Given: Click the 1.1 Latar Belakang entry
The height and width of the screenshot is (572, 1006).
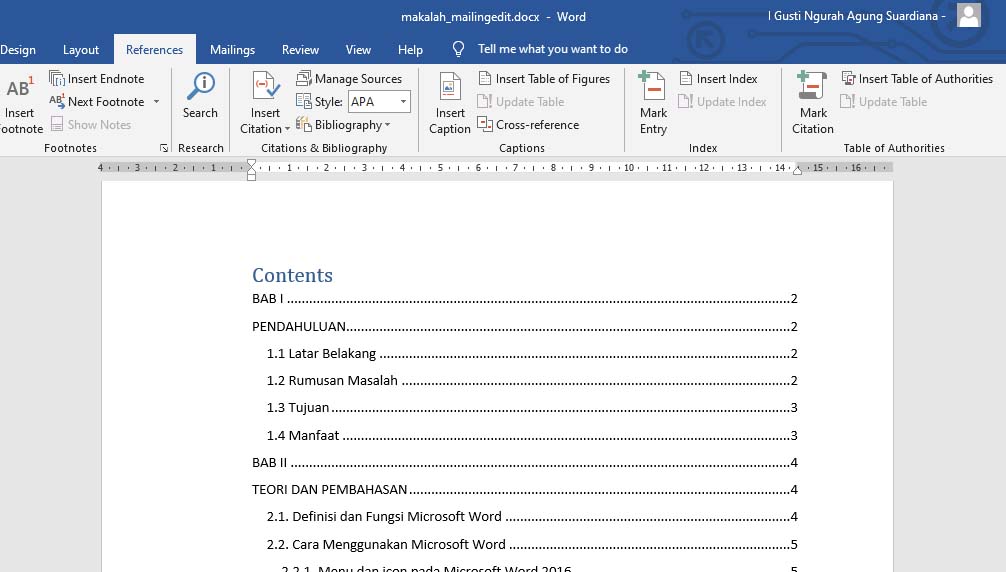Looking at the screenshot, I should 532,354.
